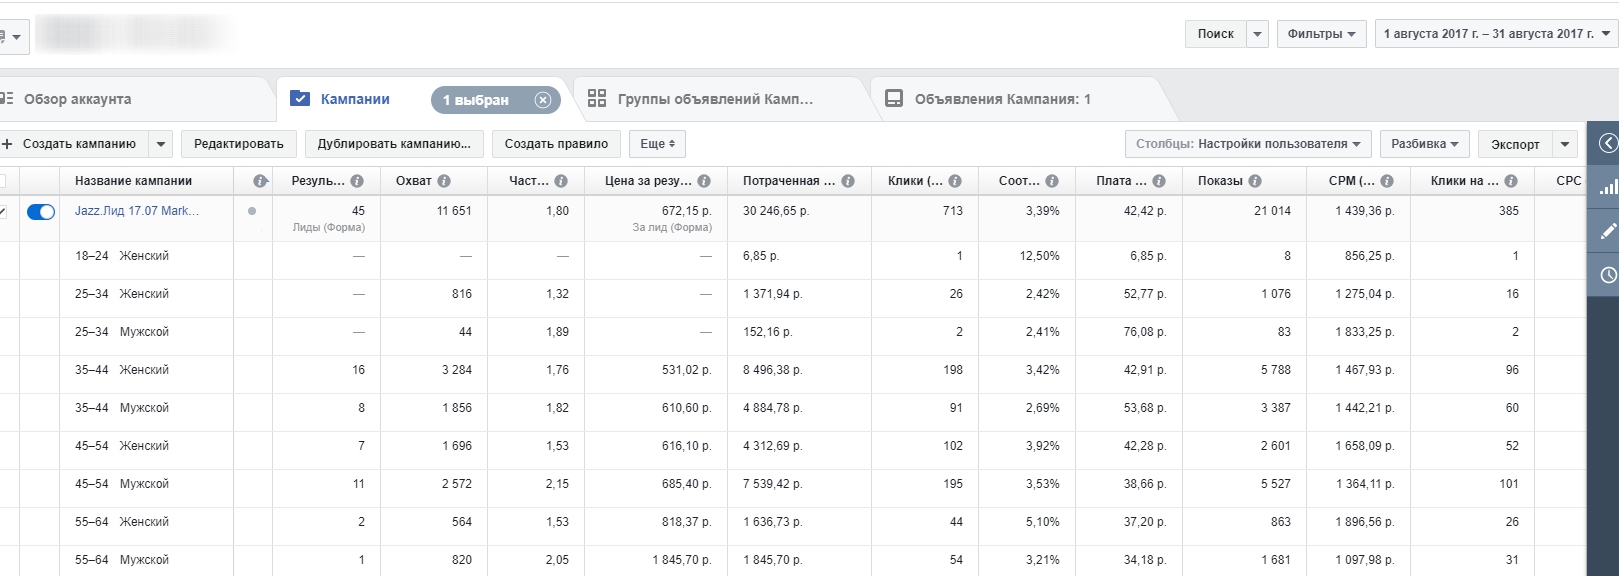The width and height of the screenshot is (1619, 576).
Task: Click the 'Лиды (Форма)' result label
Action: click(329, 227)
